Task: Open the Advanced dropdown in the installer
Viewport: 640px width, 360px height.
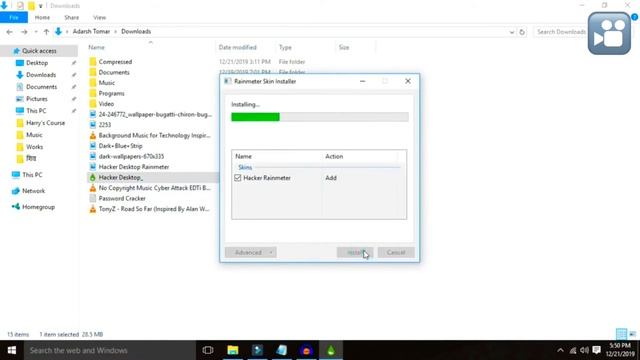Action: (x=251, y=252)
